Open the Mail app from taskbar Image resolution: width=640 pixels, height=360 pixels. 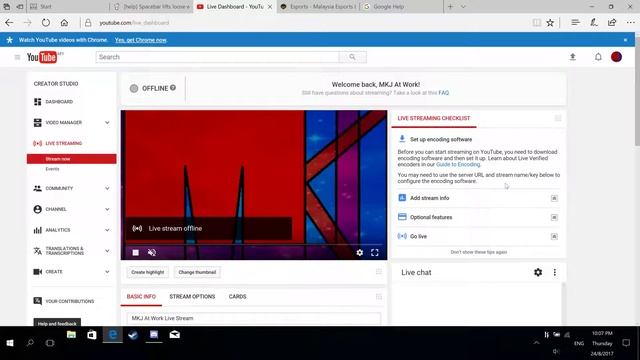pyautogui.click(x=175, y=335)
